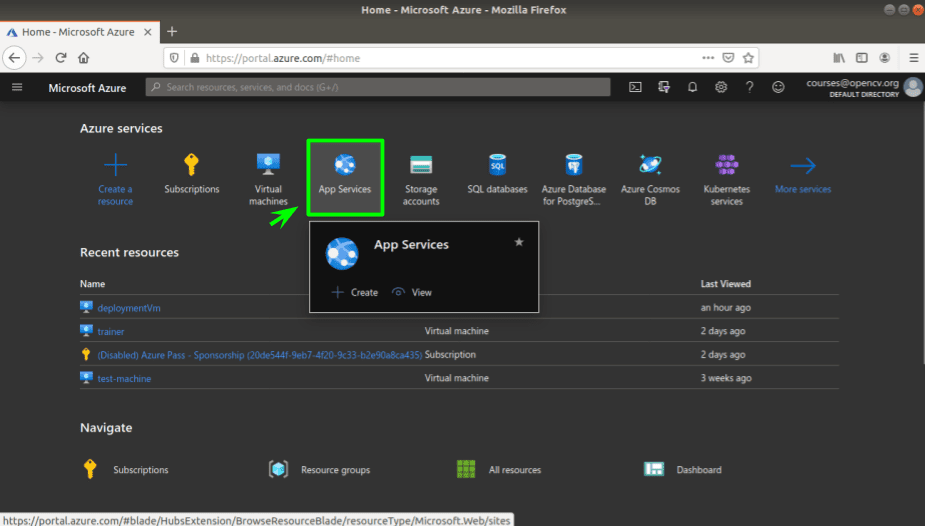Click the Firefox home button
Image resolution: width=925 pixels, height=526 pixels.
point(84,58)
